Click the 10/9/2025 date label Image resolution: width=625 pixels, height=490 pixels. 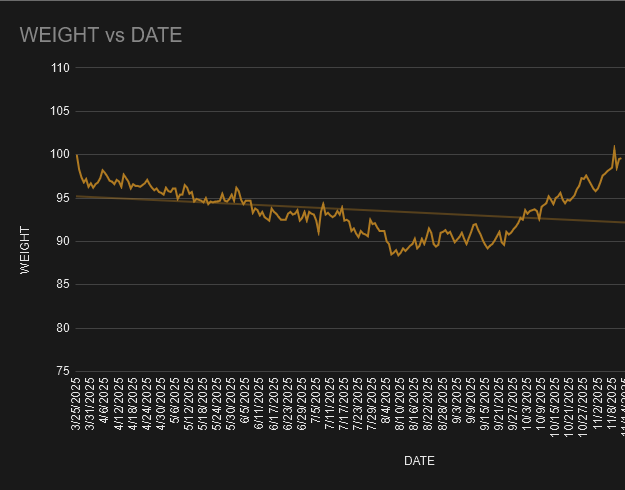tap(542, 404)
